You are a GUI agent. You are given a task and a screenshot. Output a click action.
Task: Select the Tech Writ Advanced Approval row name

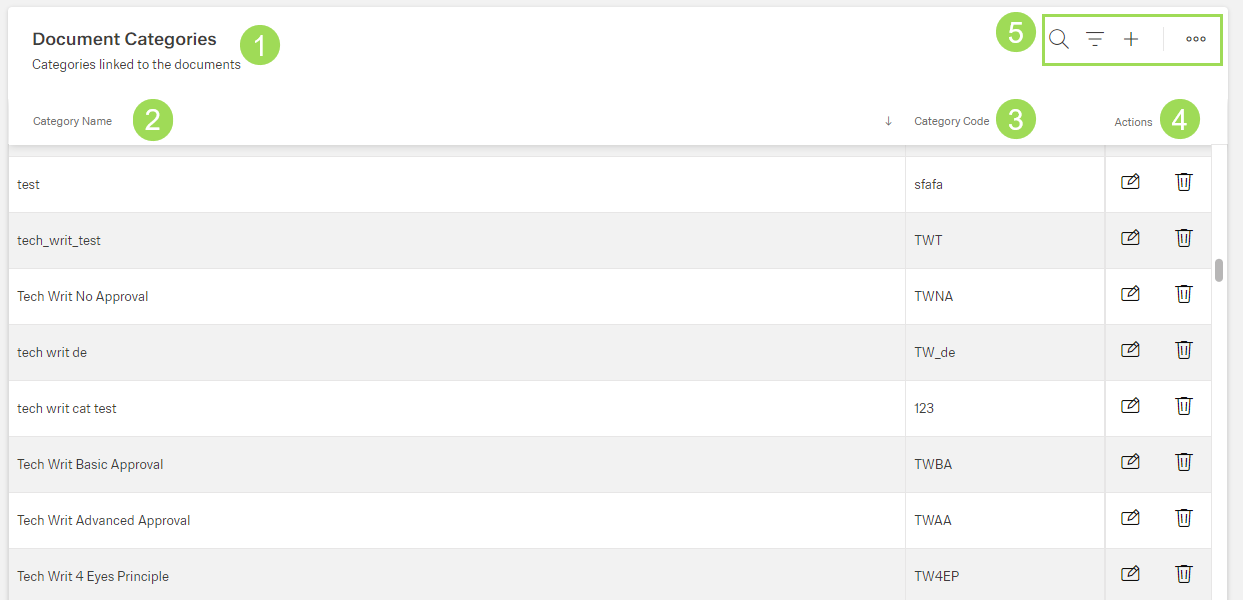click(x=104, y=520)
